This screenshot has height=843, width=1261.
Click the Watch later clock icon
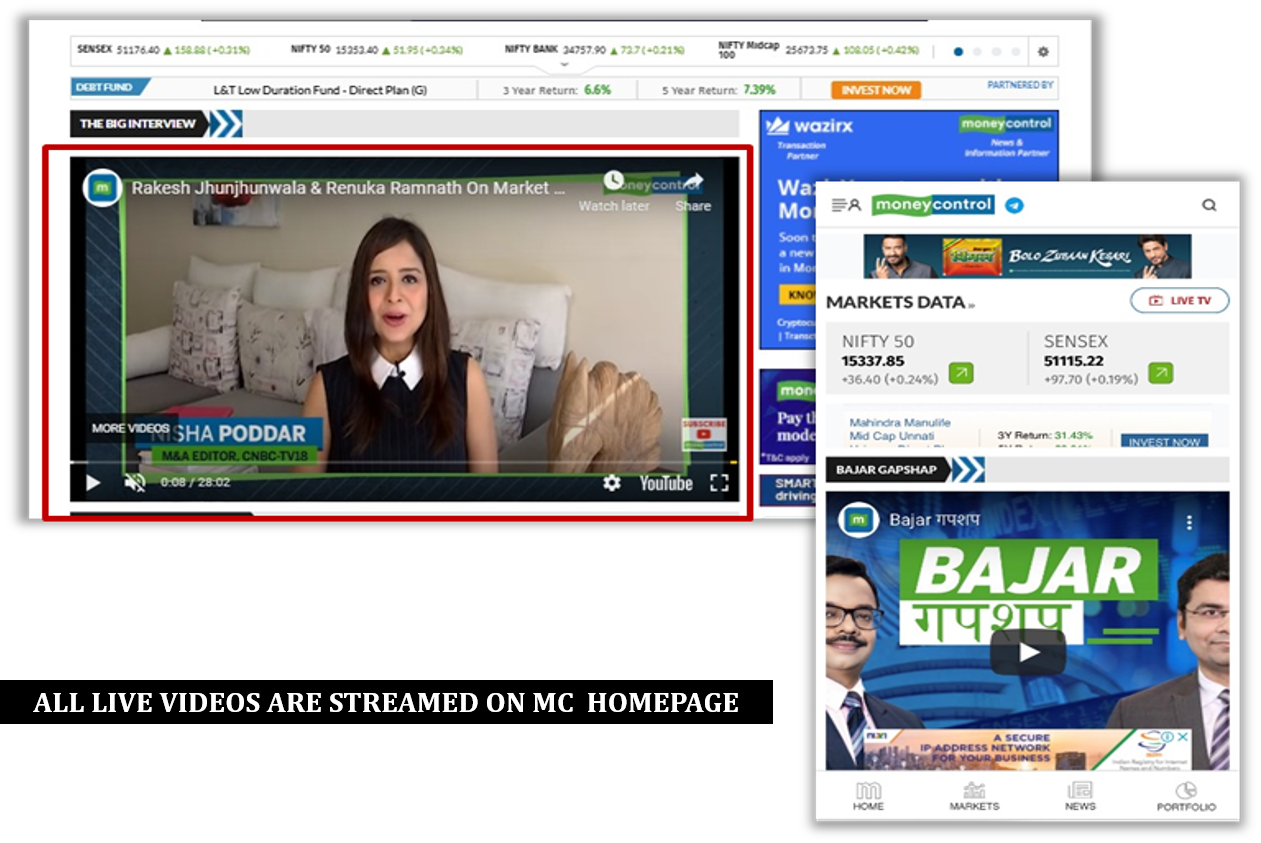pos(613,182)
